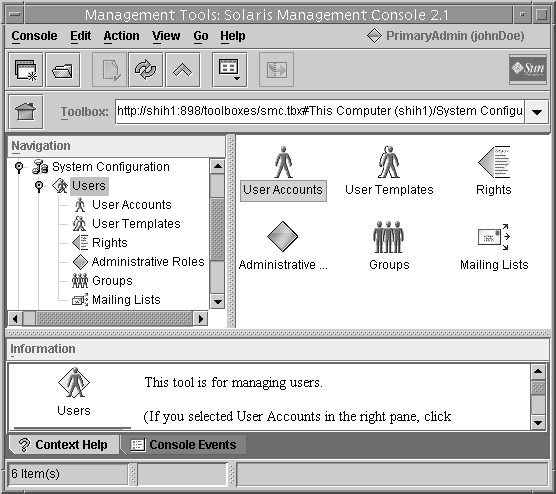Click the Users icon in Information pane
Image resolution: width=556 pixels, height=494 pixels.
[x=74, y=383]
